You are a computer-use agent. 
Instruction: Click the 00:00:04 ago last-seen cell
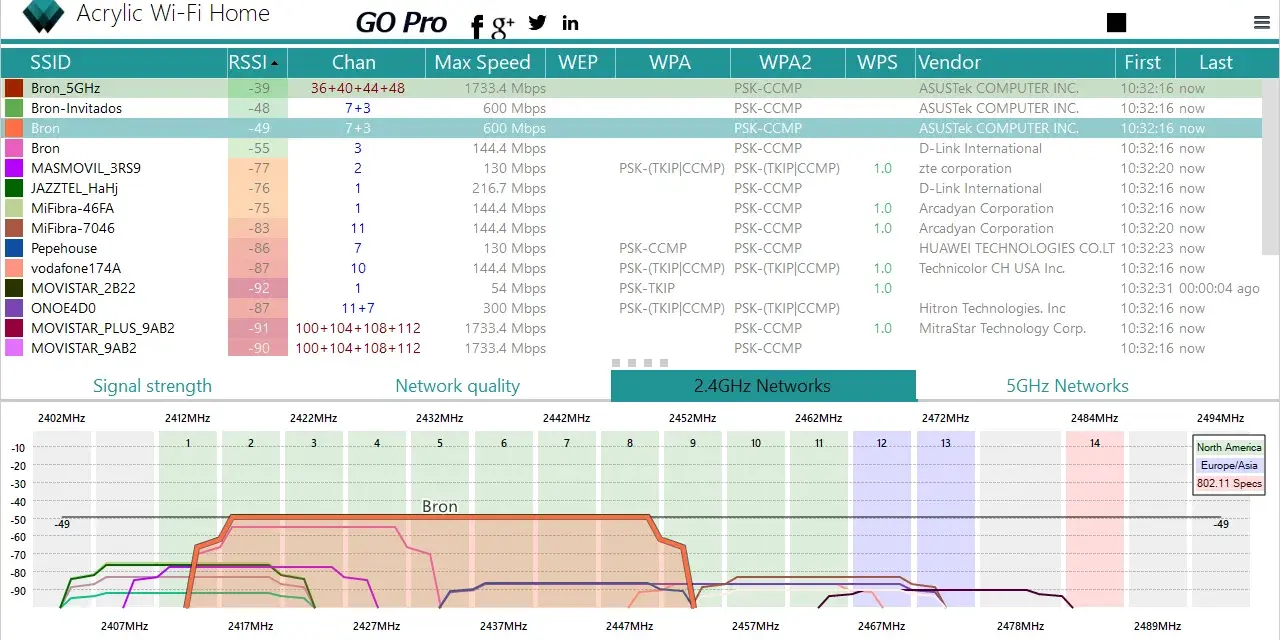tap(1219, 288)
